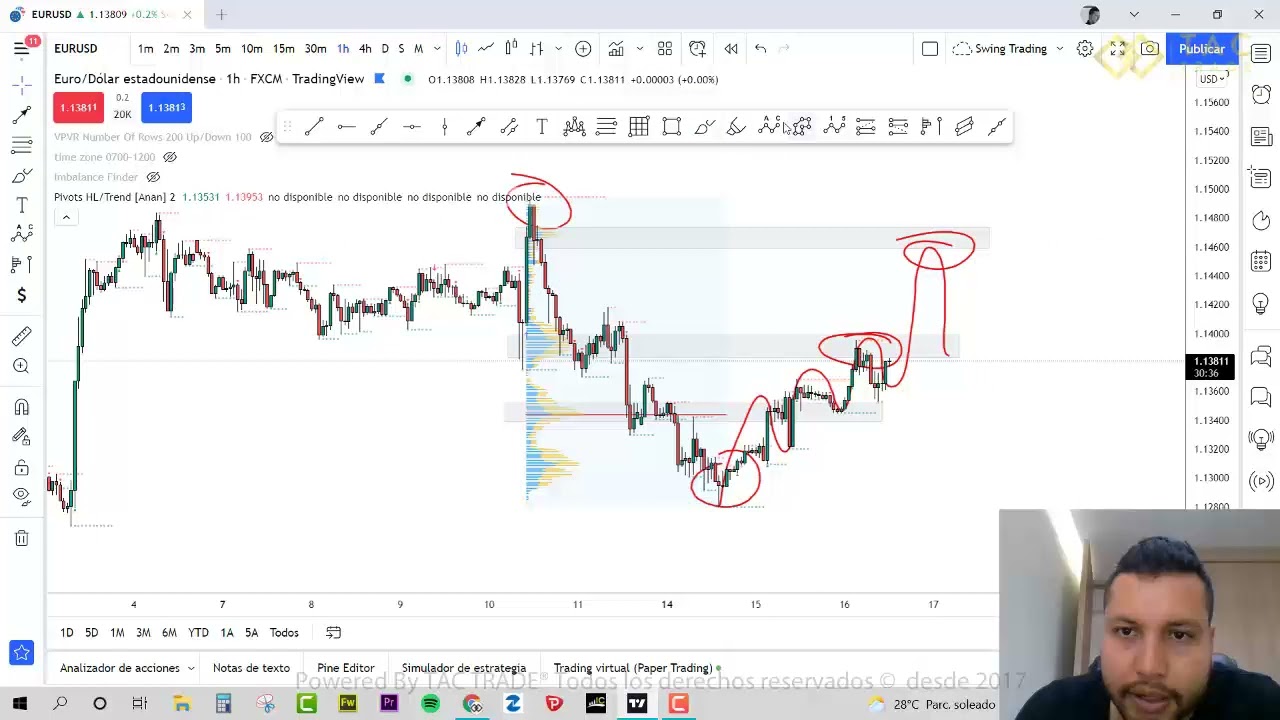The image size is (1280, 720).
Task: Toggle visibility of time zone 0700-1200 indicator
Action: click(x=170, y=157)
